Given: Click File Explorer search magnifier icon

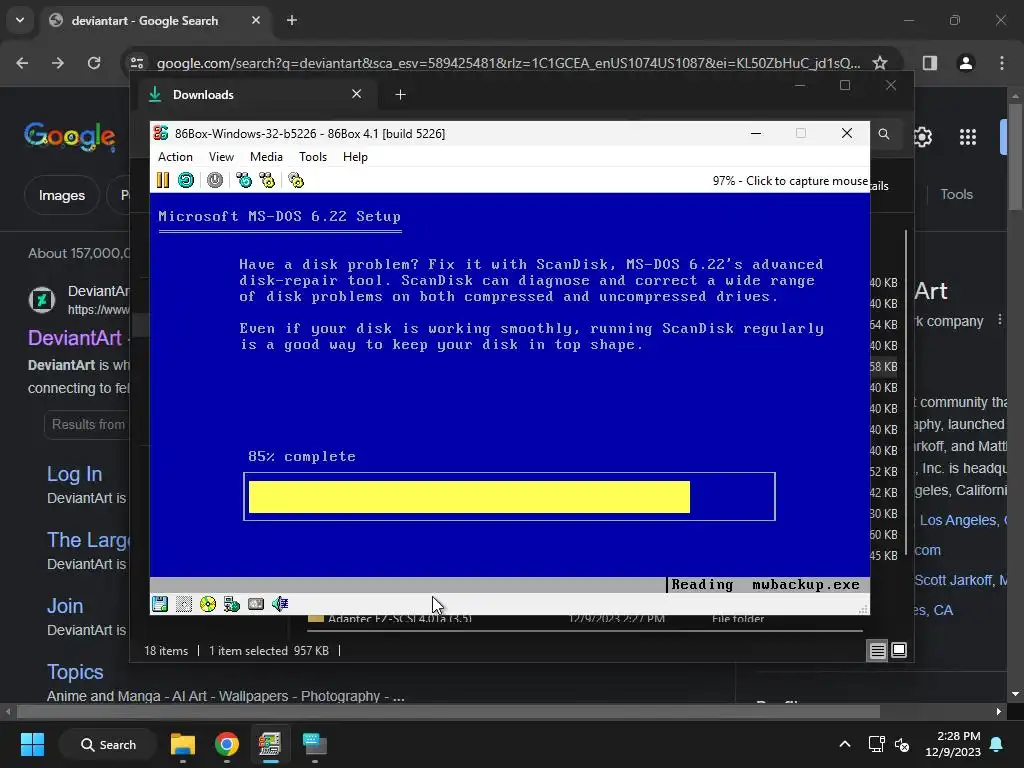Looking at the screenshot, I should [x=884, y=134].
